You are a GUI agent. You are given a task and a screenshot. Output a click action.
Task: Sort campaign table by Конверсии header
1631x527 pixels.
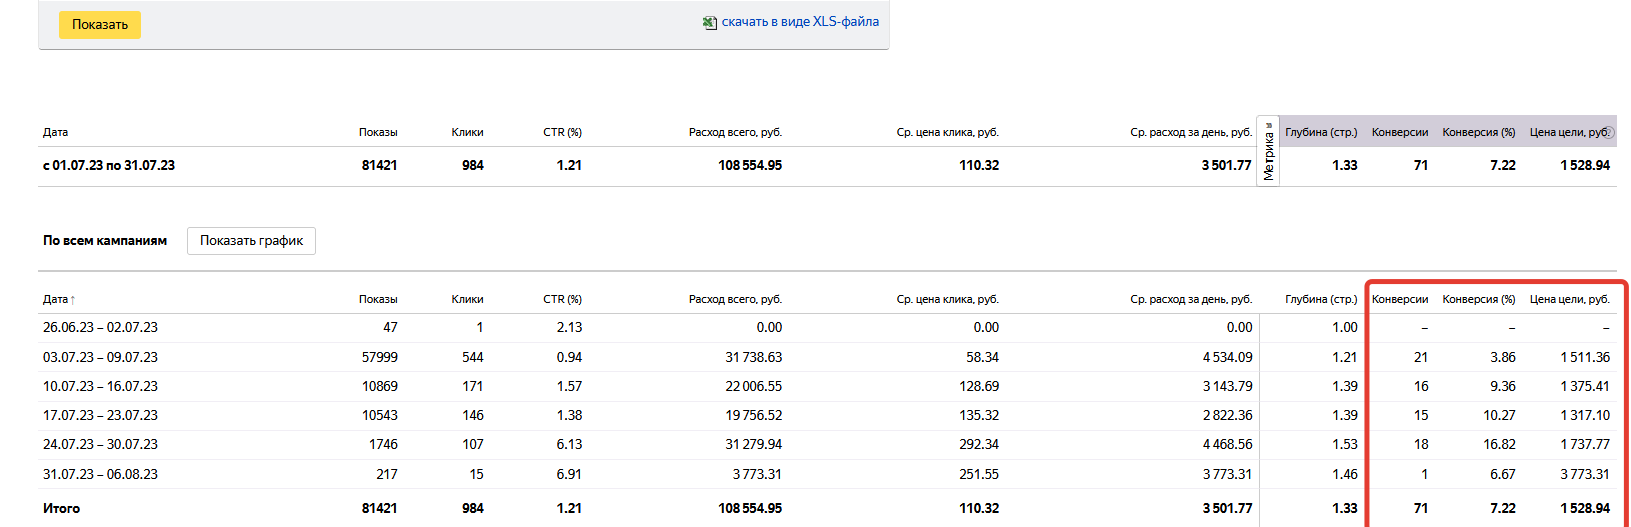click(x=1400, y=299)
